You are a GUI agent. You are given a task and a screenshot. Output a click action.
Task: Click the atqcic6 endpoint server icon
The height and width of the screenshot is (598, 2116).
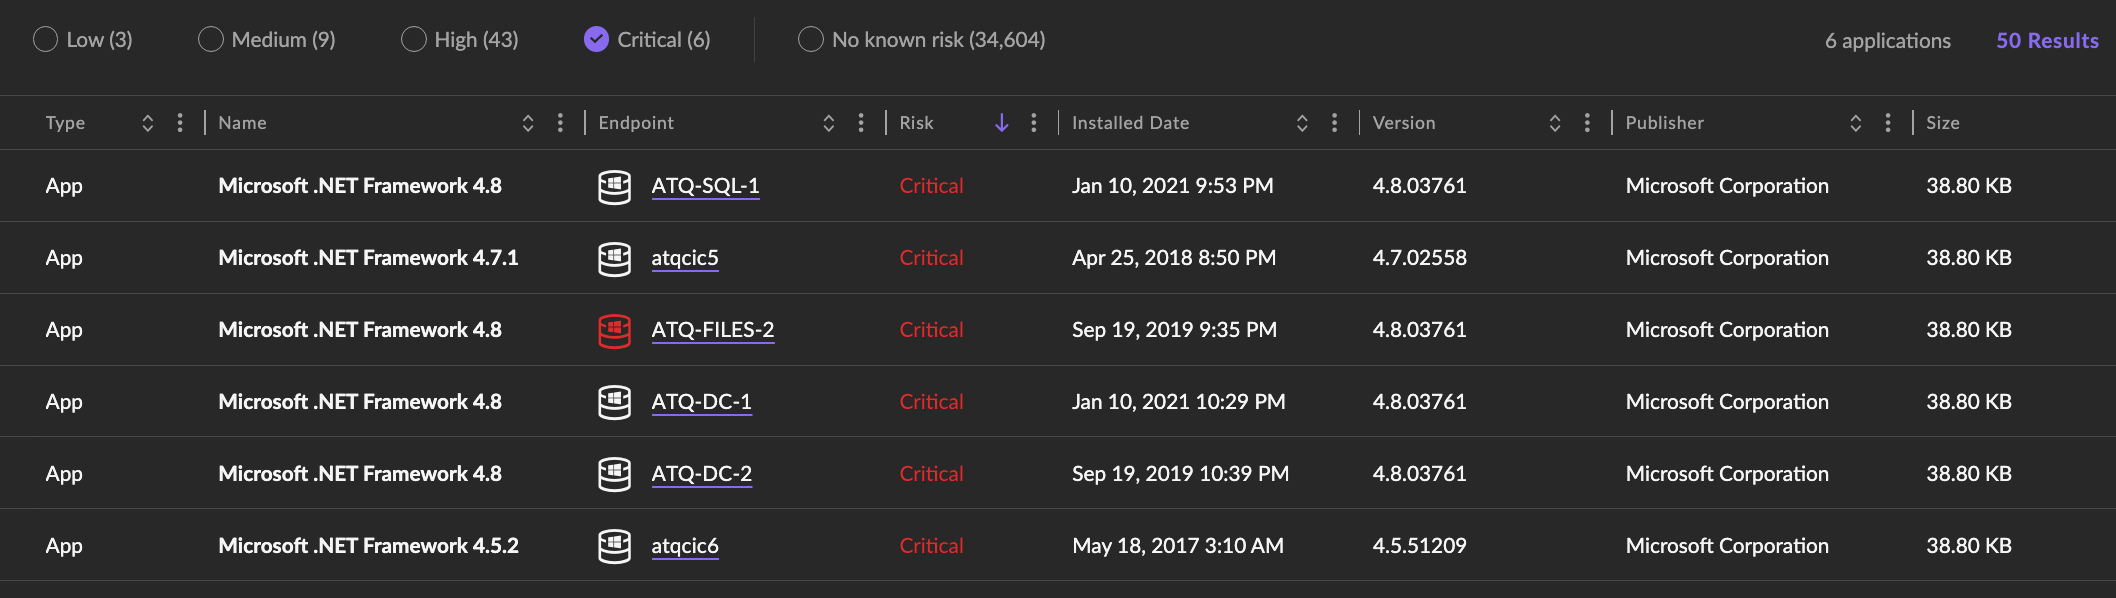click(614, 546)
